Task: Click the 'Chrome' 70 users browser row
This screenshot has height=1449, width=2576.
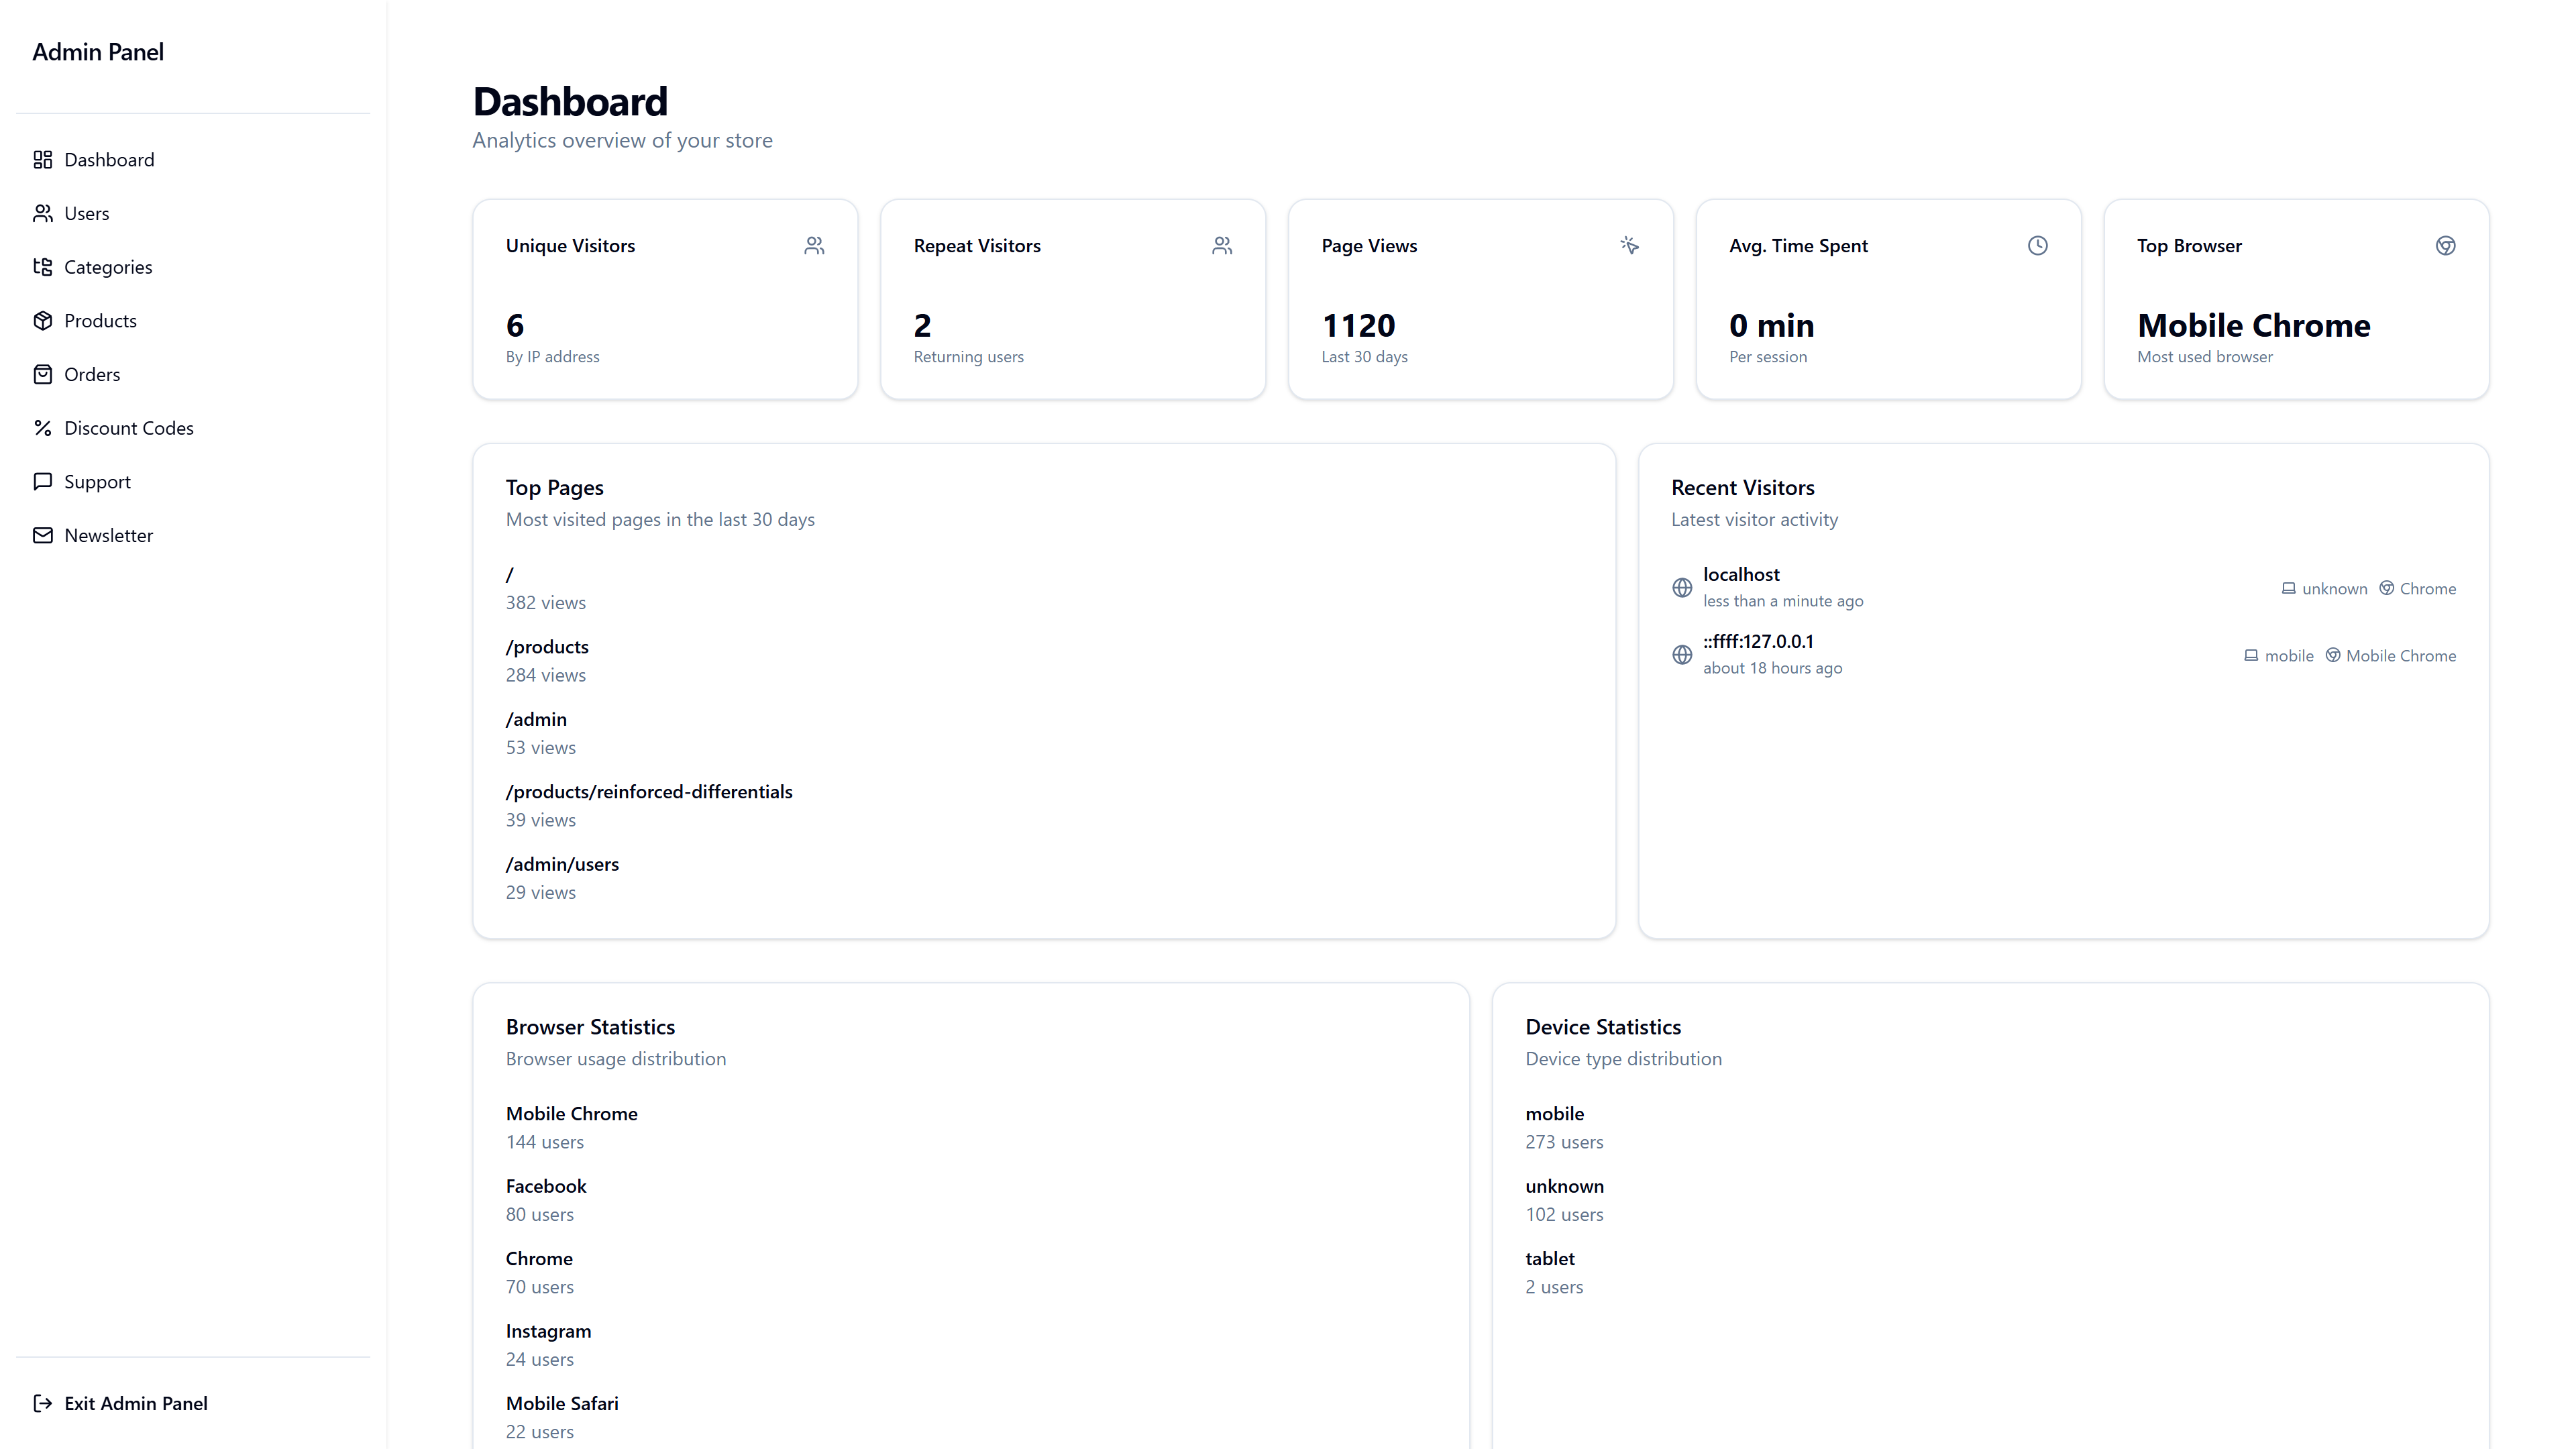Action: click(539, 1259)
